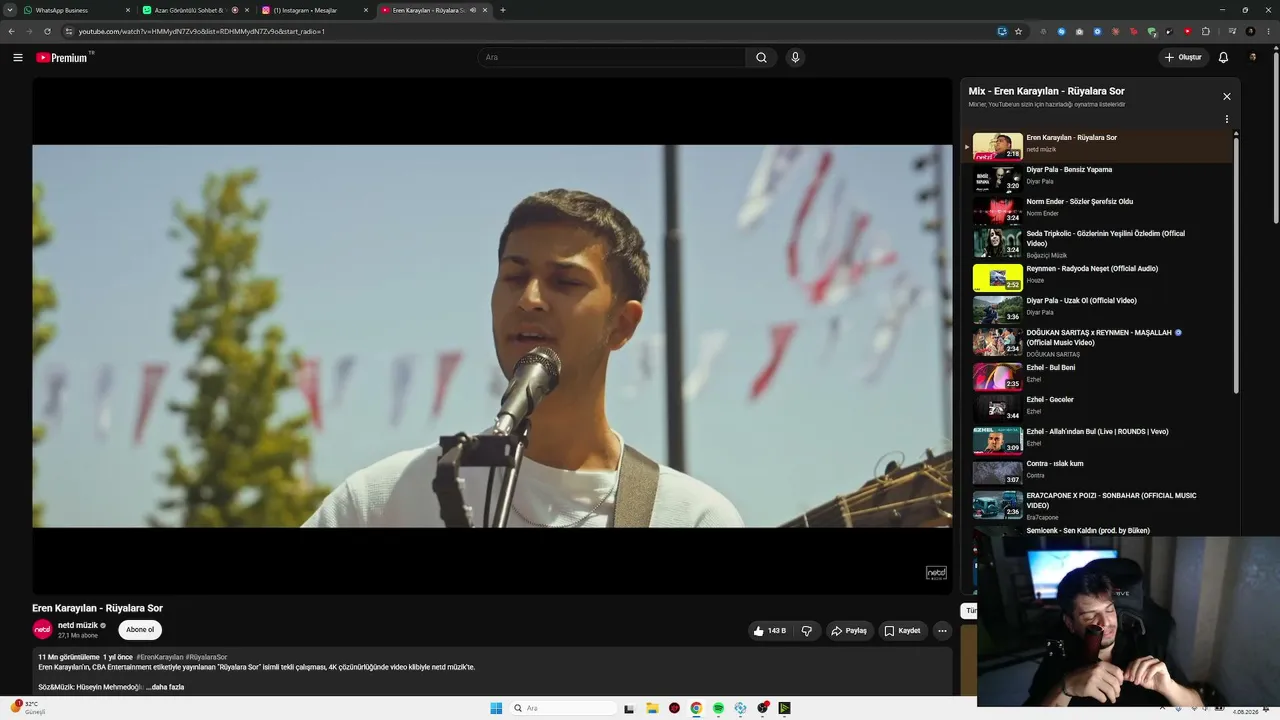Open the YouTube account avatar menu
Viewport: 1280px width, 720px height.
[1253, 58]
